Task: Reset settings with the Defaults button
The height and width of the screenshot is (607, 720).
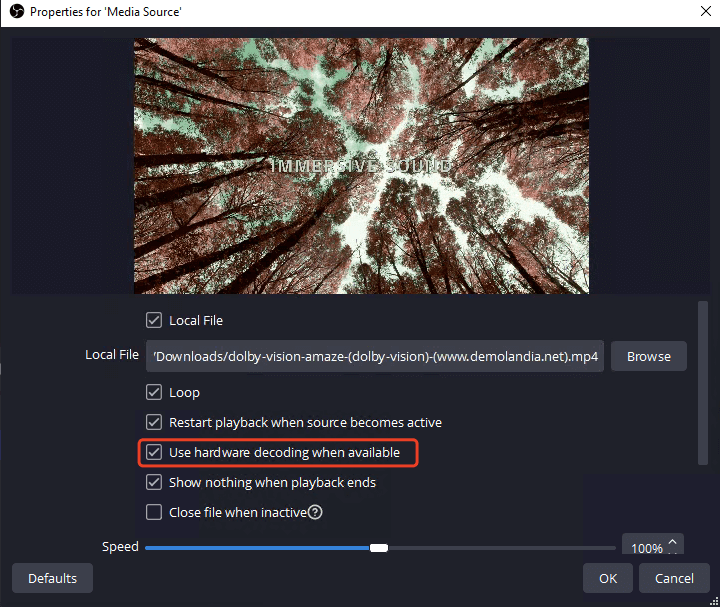Action: click(52, 578)
